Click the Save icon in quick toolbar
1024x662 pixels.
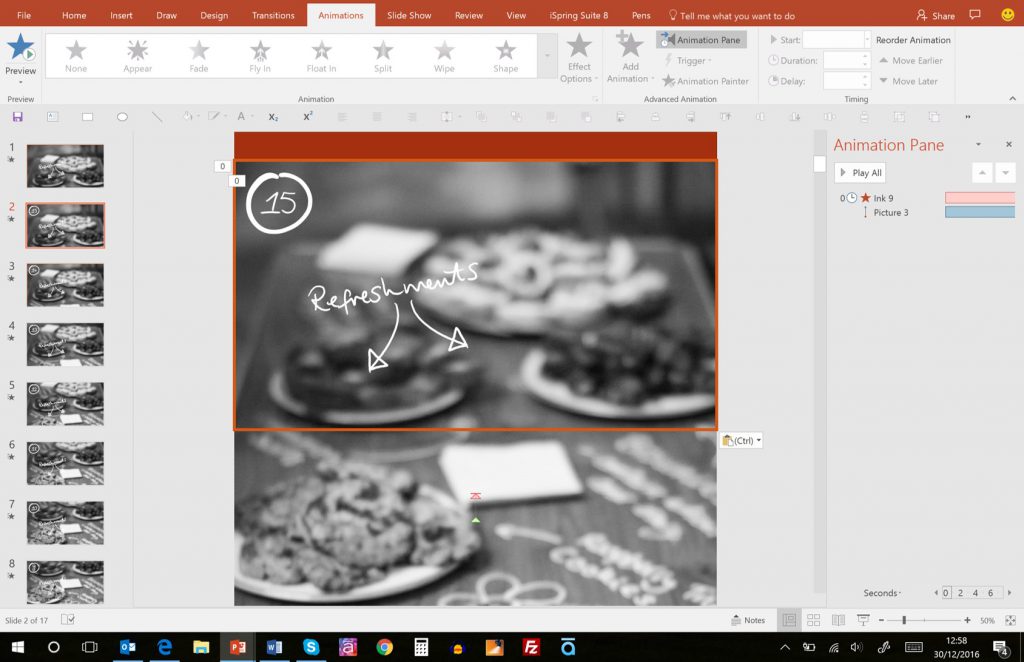coord(18,117)
